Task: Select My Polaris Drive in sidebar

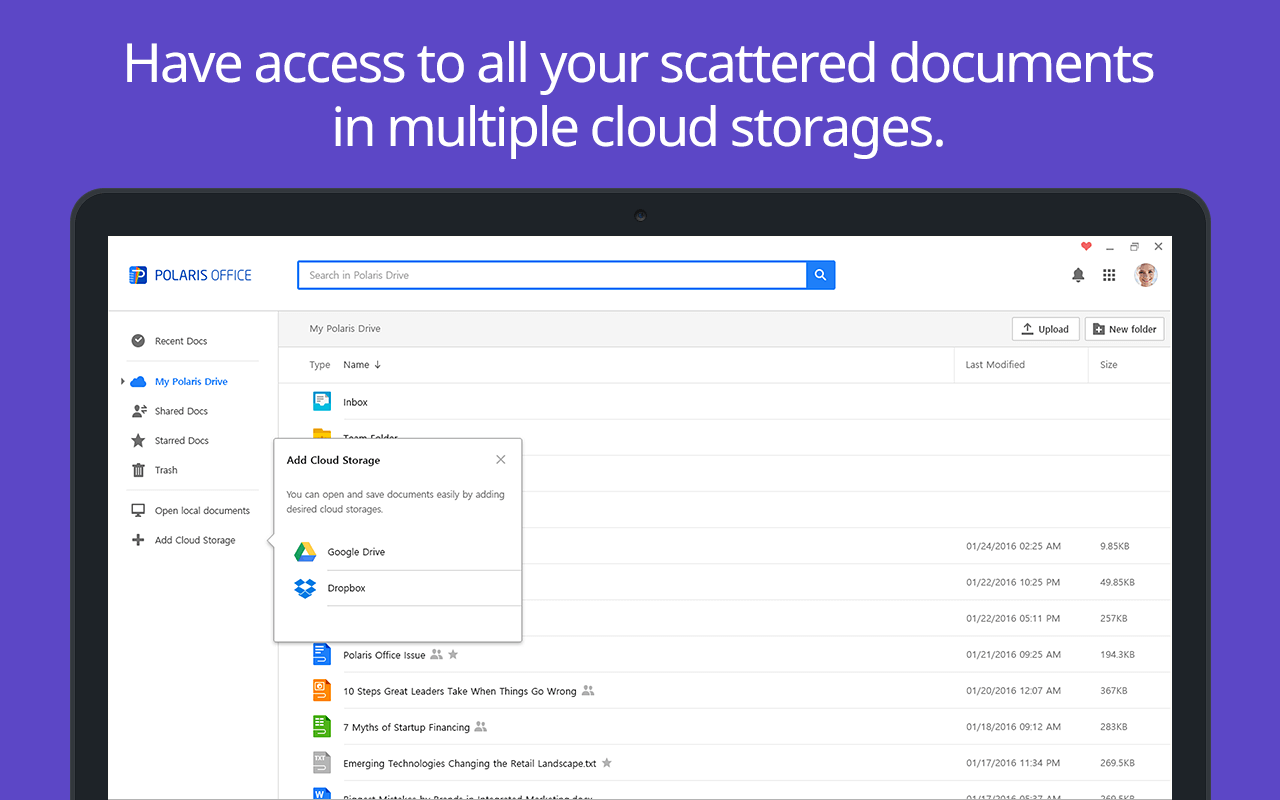Action: coord(191,381)
